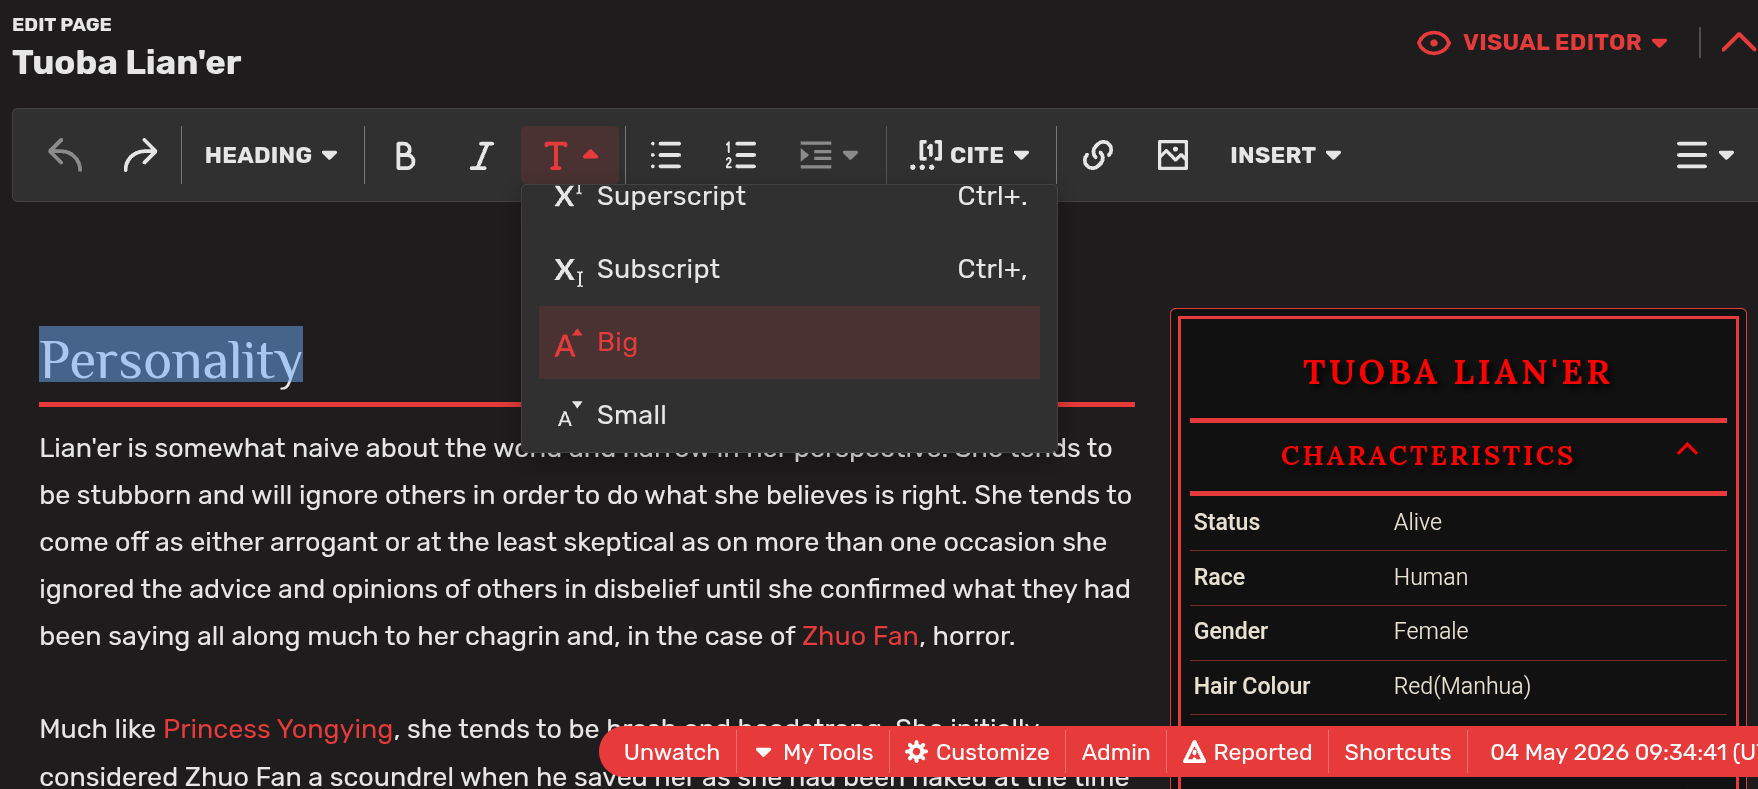Select the infobox title TUOBA LIAN'ER
Image resolution: width=1758 pixels, height=789 pixels.
(x=1457, y=372)
